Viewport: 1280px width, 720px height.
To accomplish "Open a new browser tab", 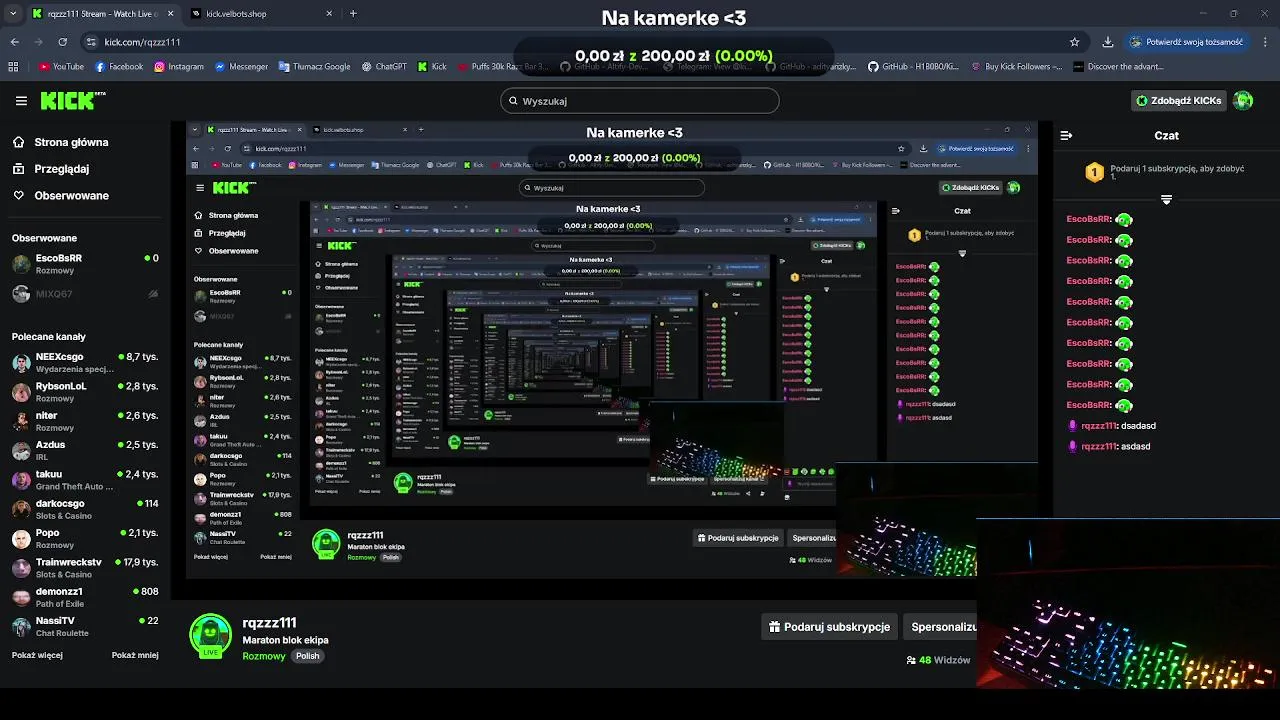I will point(353,14).
